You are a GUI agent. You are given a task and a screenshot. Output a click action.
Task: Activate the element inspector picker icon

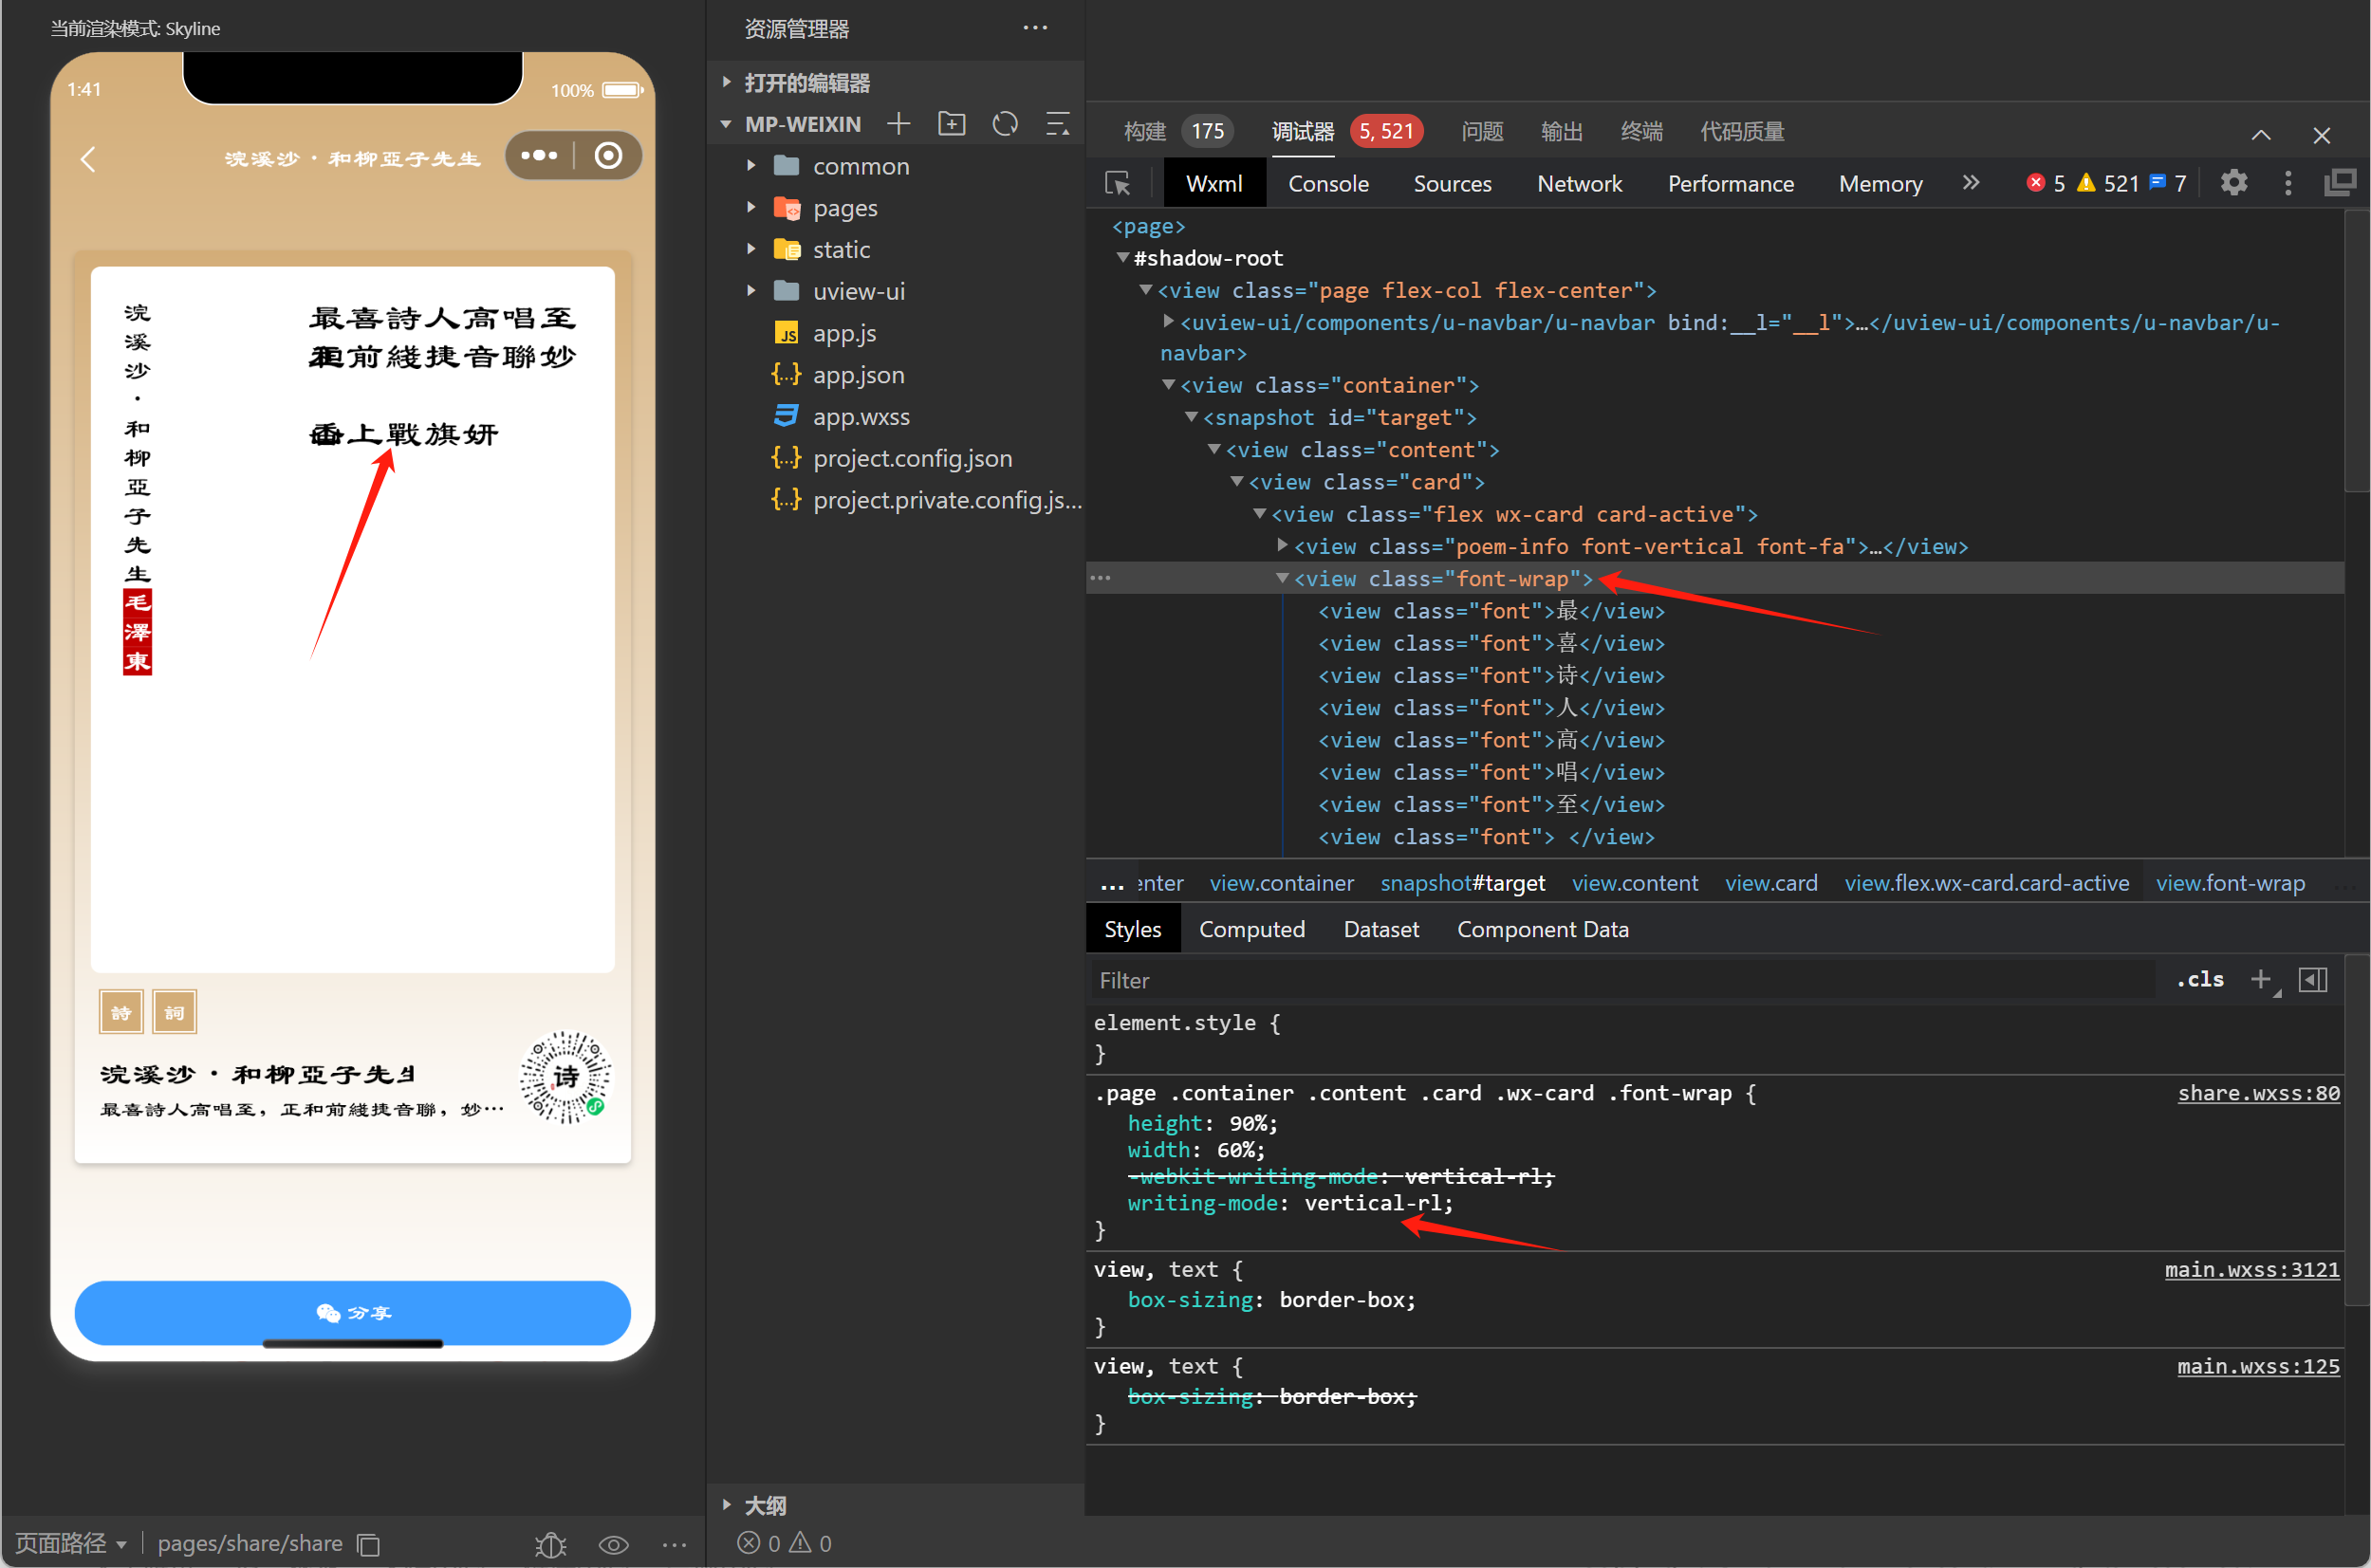pyautogui.click(x=1117, y=184)
